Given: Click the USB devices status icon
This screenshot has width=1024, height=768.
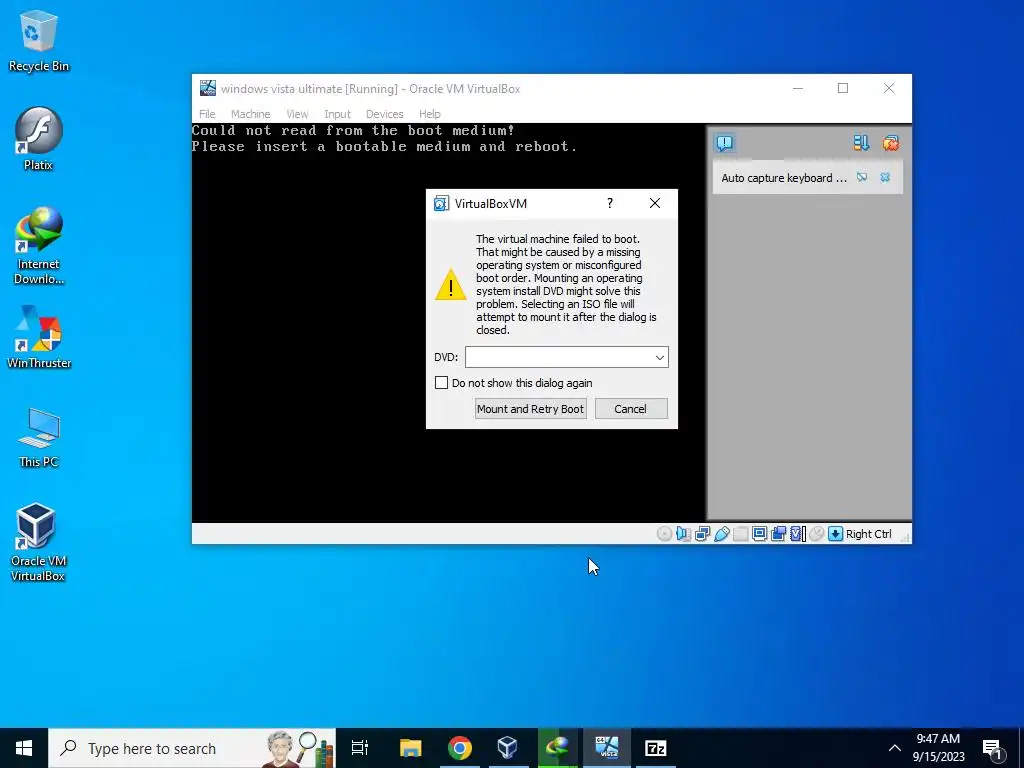Looking at the screenshot, I should click(722, 534).
